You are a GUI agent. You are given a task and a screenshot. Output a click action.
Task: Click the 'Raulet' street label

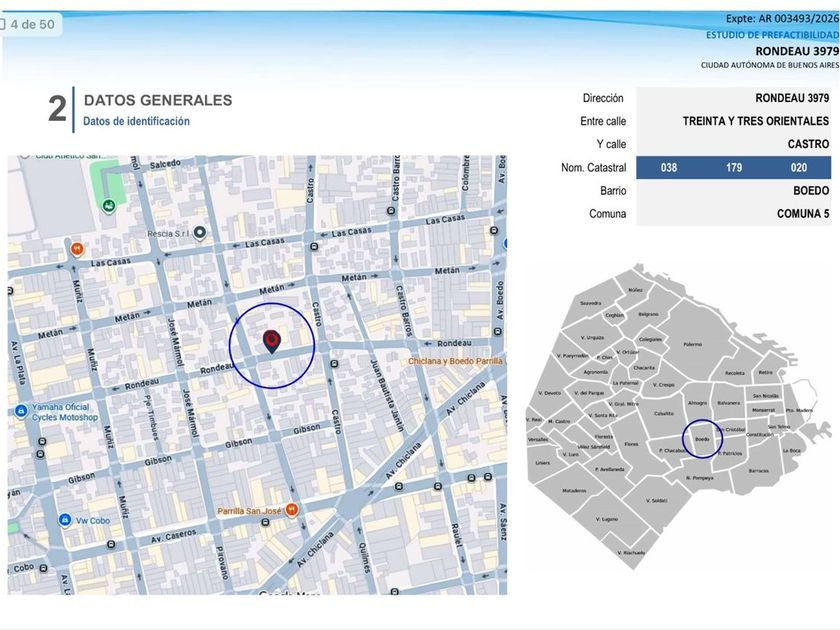point(456,536)
